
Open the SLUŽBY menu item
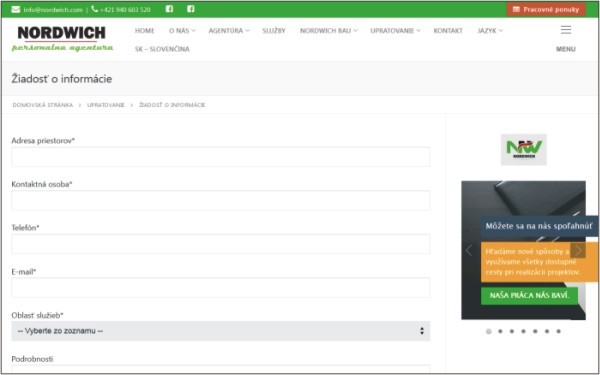(274, 31)
